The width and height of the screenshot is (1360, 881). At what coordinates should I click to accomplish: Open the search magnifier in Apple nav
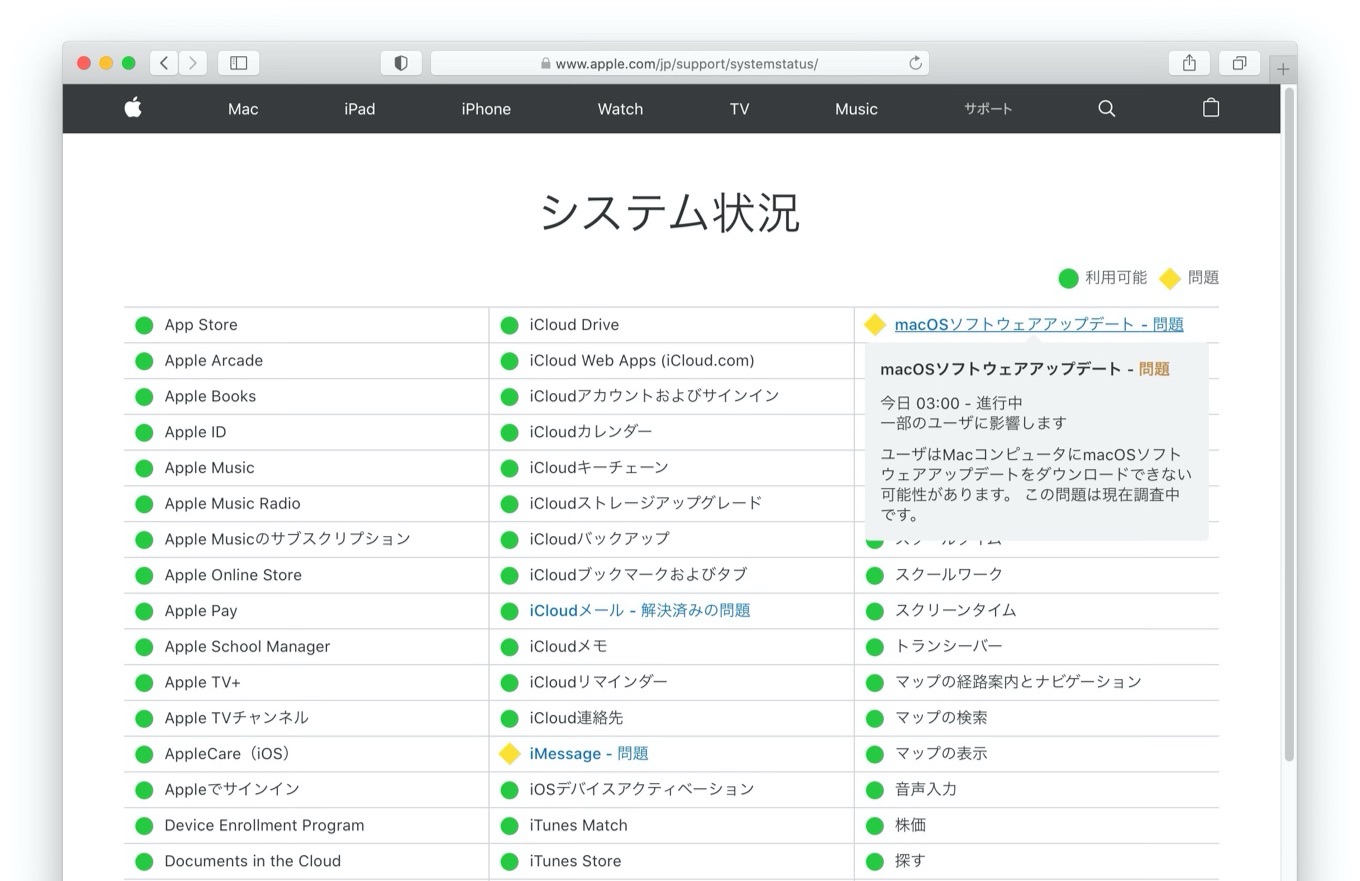point(1106,109)
